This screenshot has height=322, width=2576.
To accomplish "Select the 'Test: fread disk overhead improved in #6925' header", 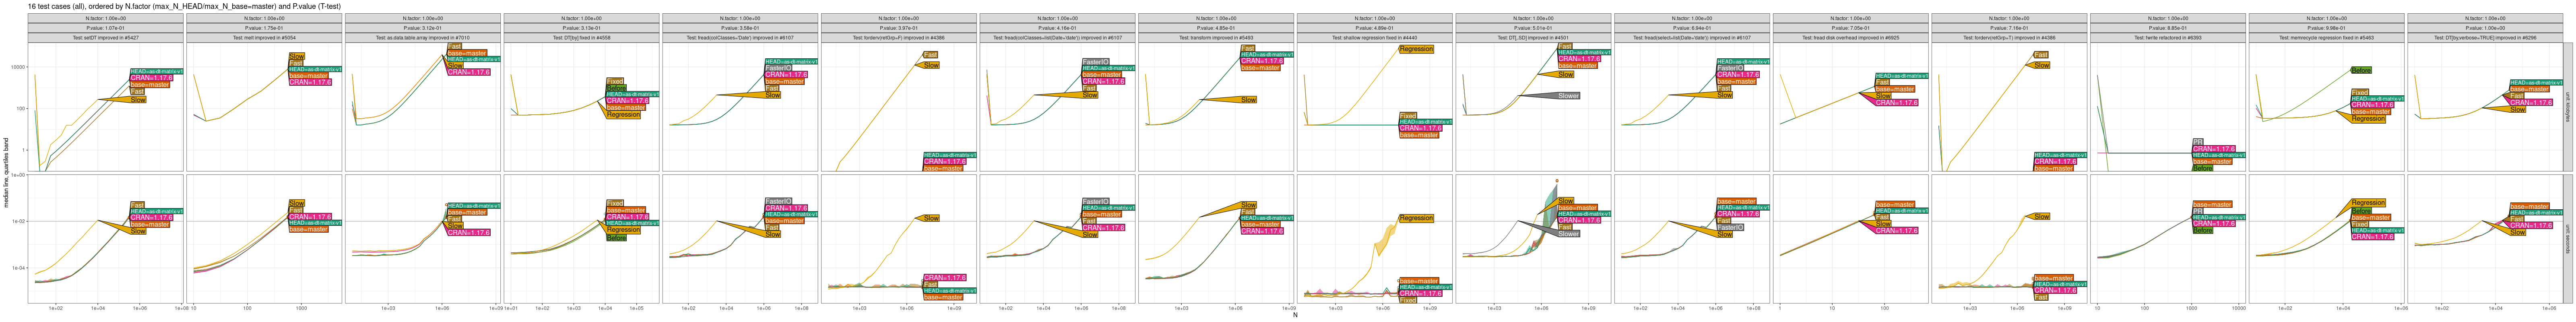I will [x=1850, y=38].
